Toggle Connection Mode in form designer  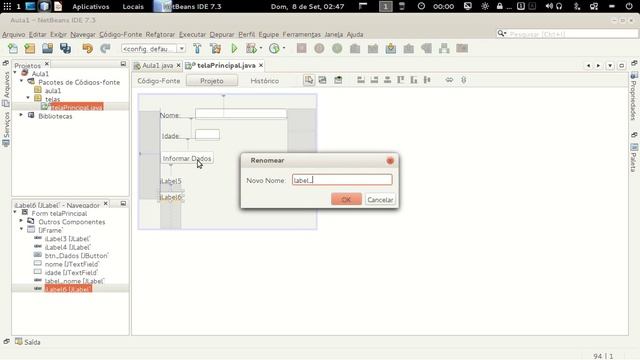322,80
